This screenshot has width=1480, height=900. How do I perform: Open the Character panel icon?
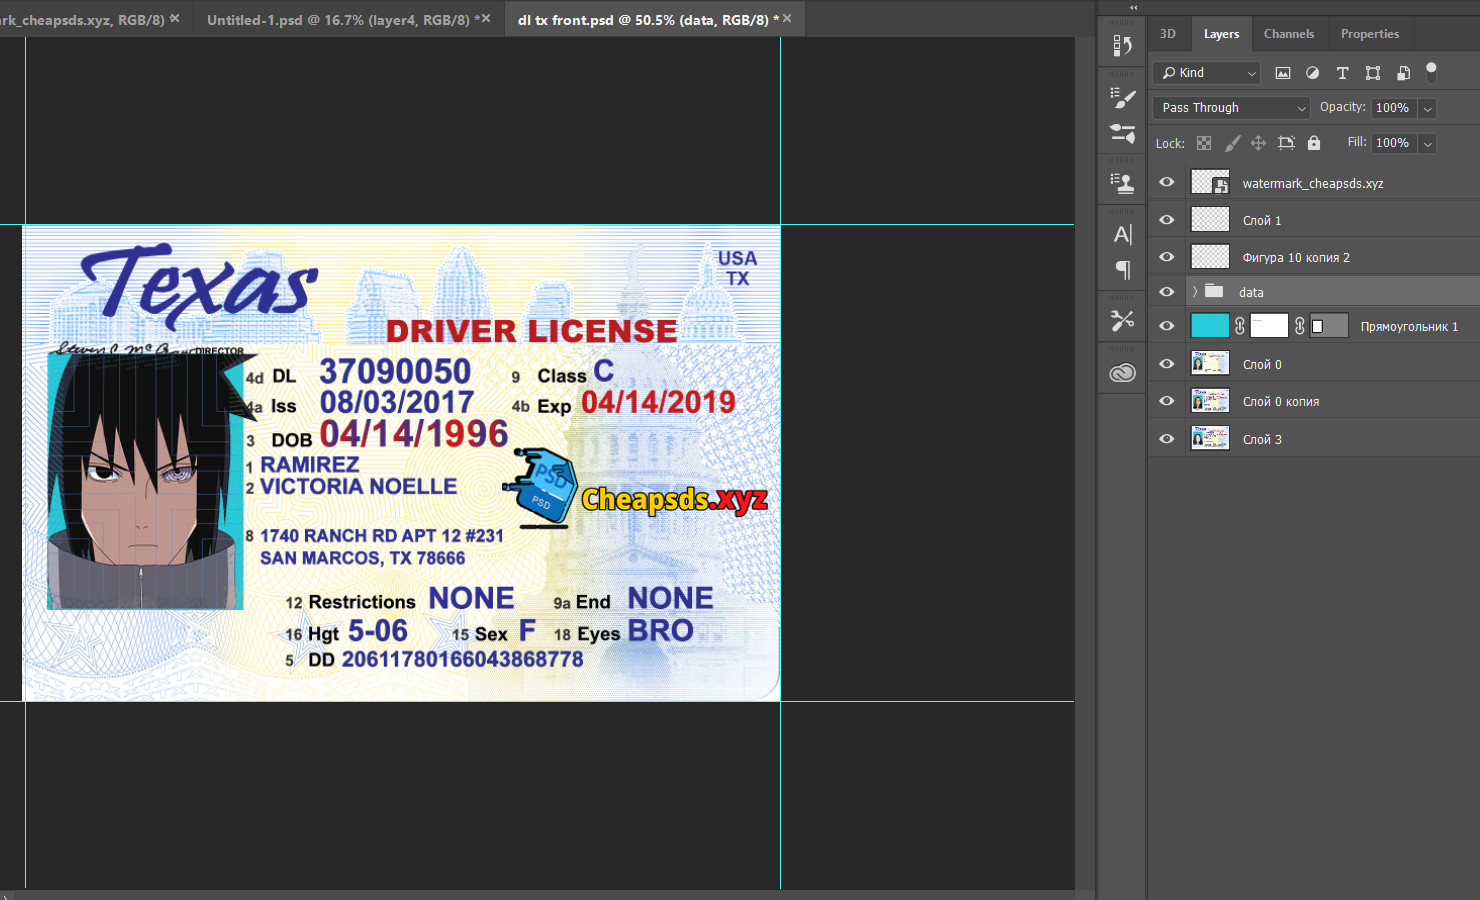coord(1122,235)
